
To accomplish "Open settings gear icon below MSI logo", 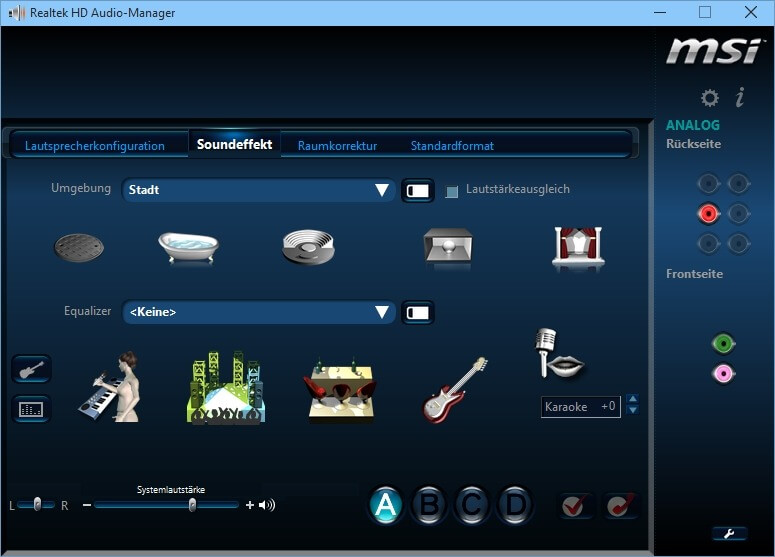I will pos(710,97).
